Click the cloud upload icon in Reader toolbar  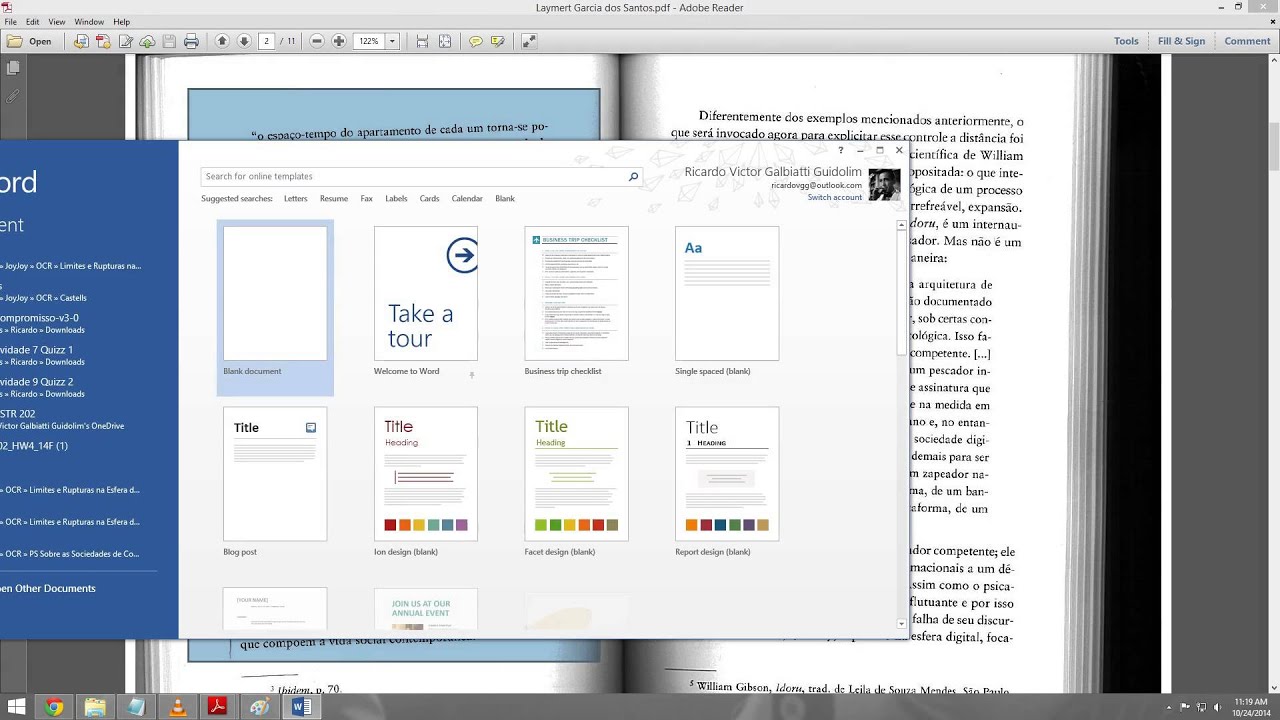tap(147, 41)
